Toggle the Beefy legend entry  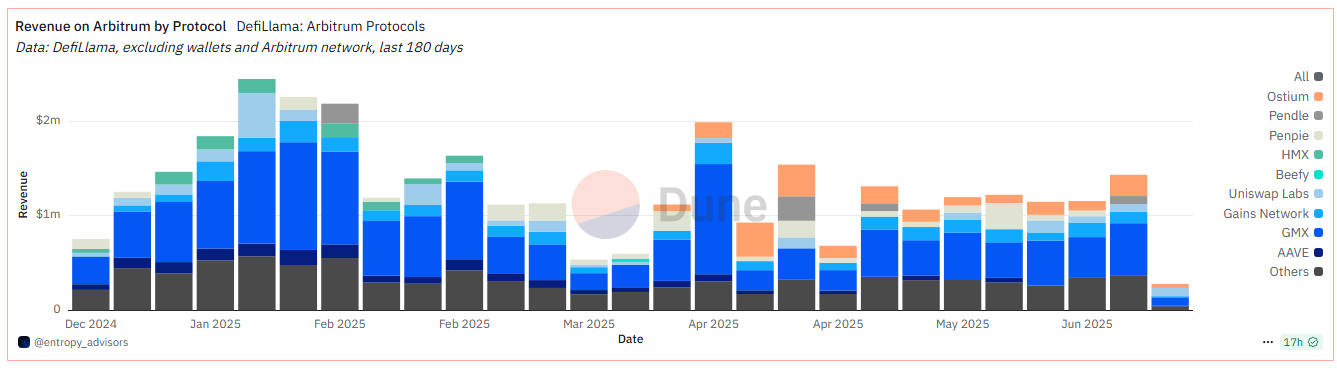point(1299,174)
